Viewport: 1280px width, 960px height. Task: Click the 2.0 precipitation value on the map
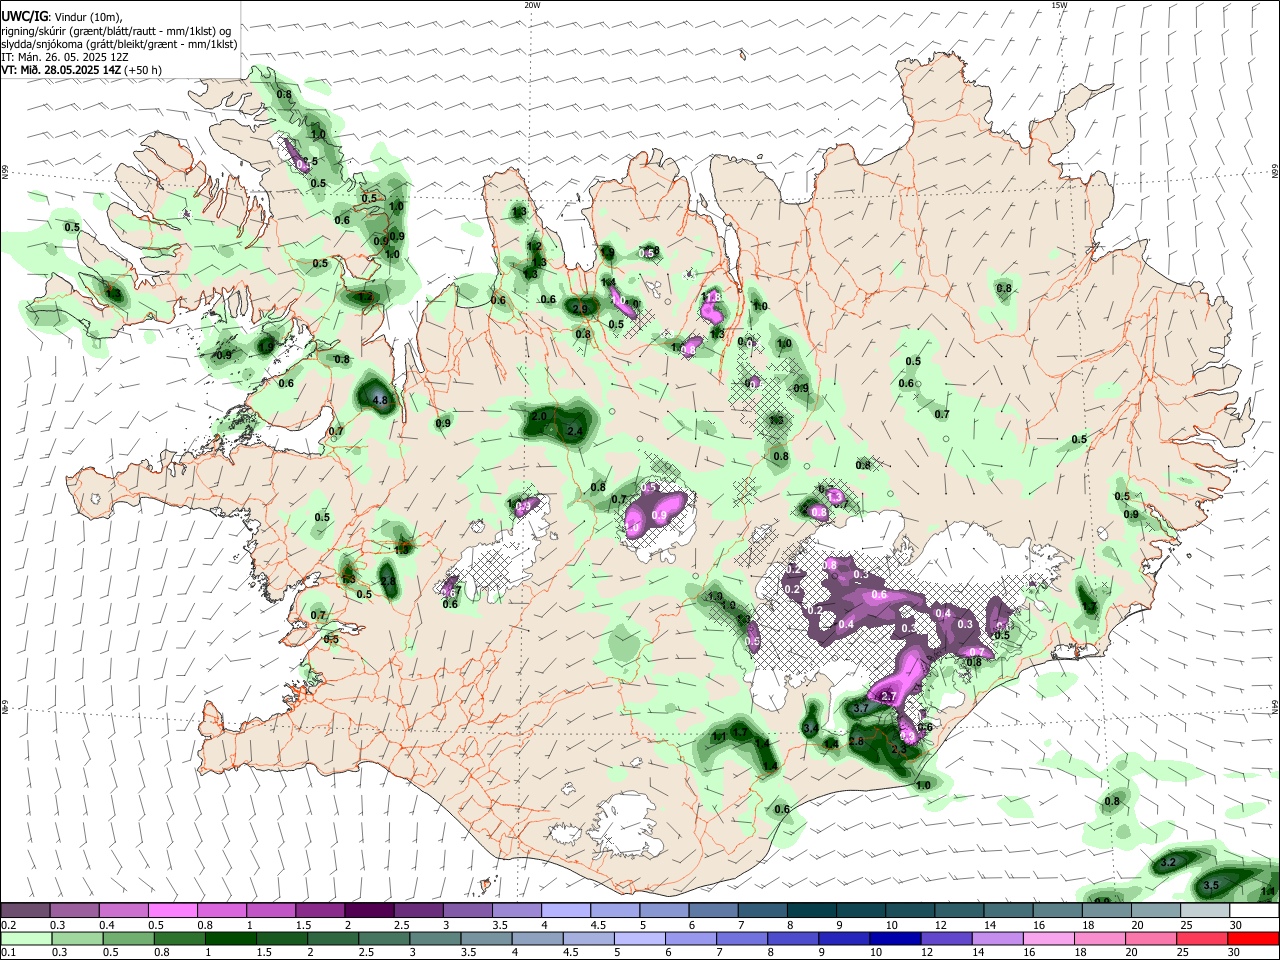tap(539, 416)
